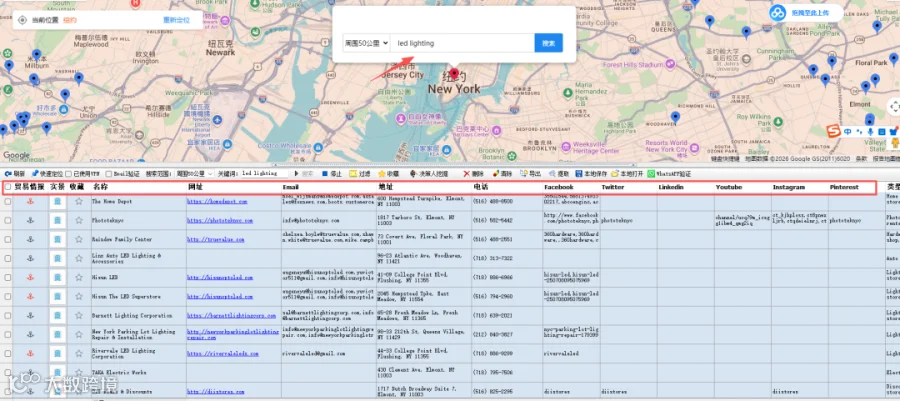
Task: Check the TAKA Electric Works row checkbox
Action: 8,372
